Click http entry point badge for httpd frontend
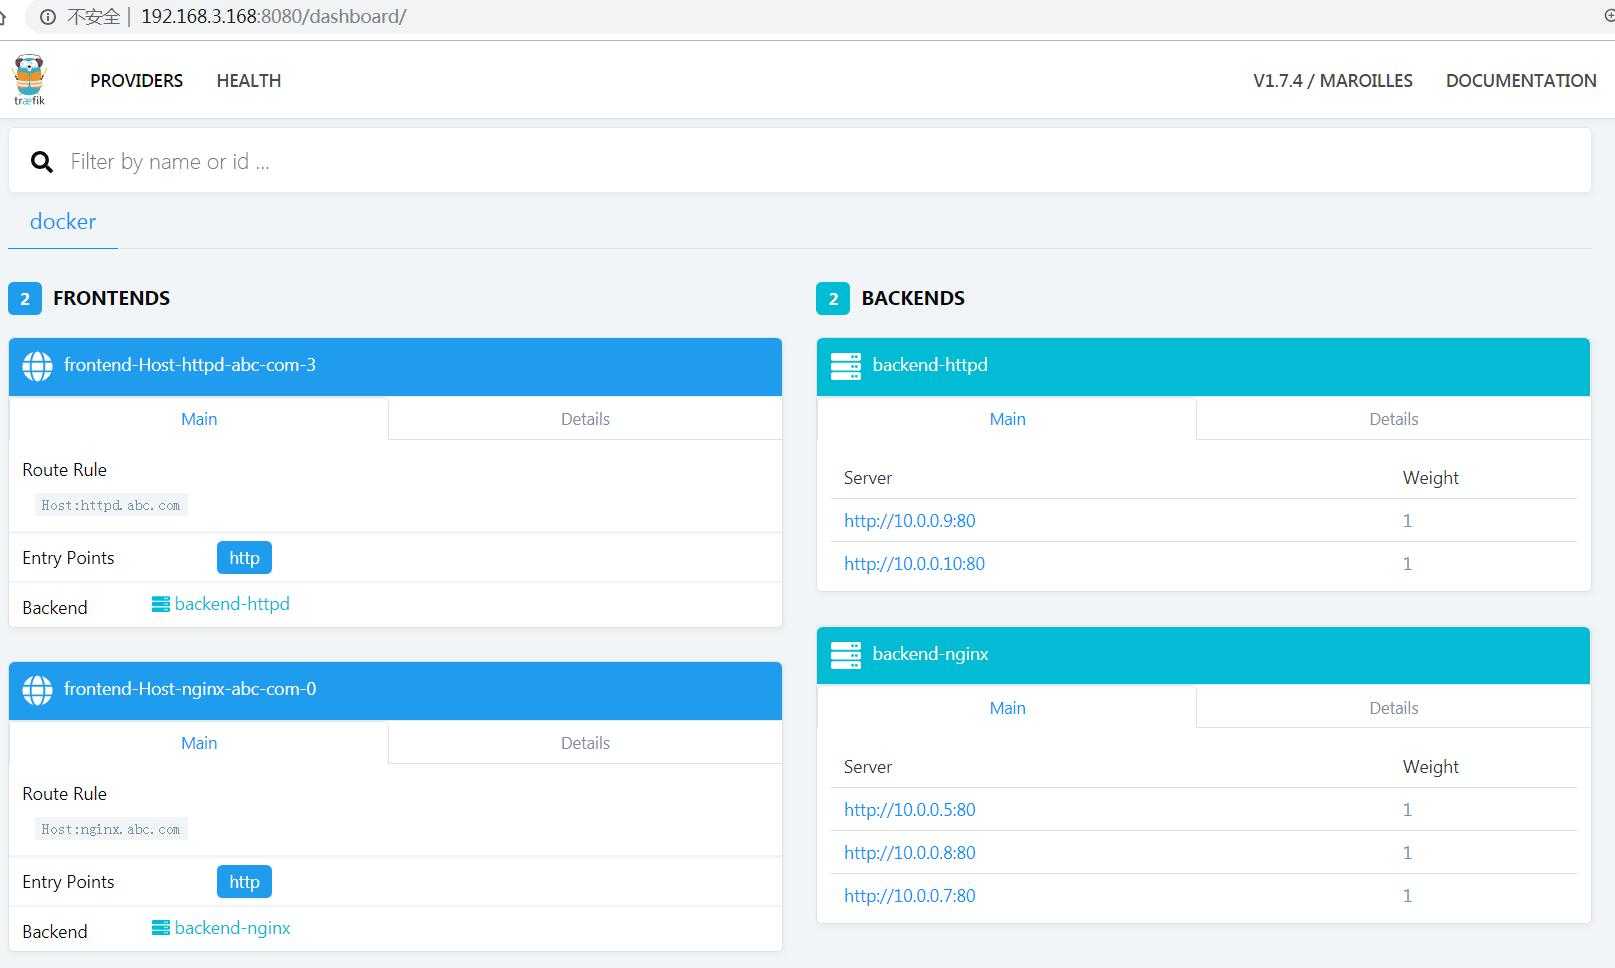This screenshot has width=1615, height=968. pyautogui.click(x=244, y=558)
